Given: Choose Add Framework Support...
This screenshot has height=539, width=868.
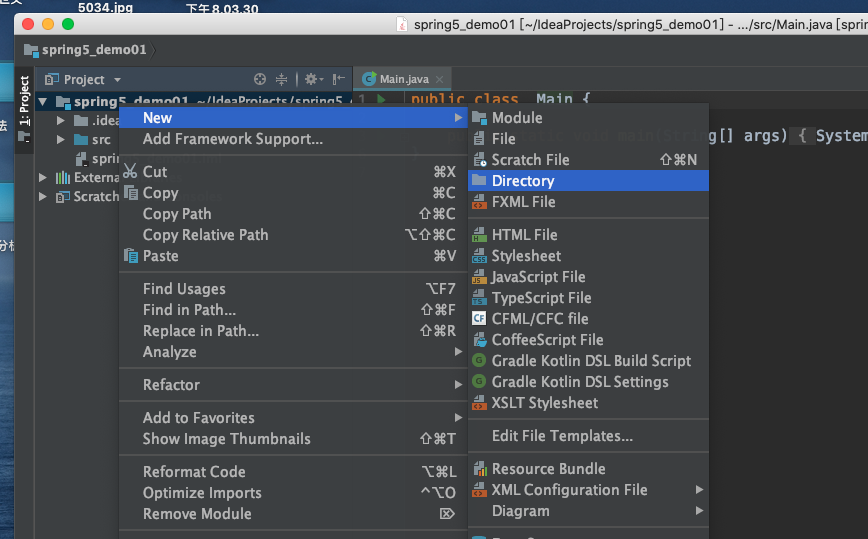Looking at the screenshot, I should pyautogui.click(x=293, y=139).
